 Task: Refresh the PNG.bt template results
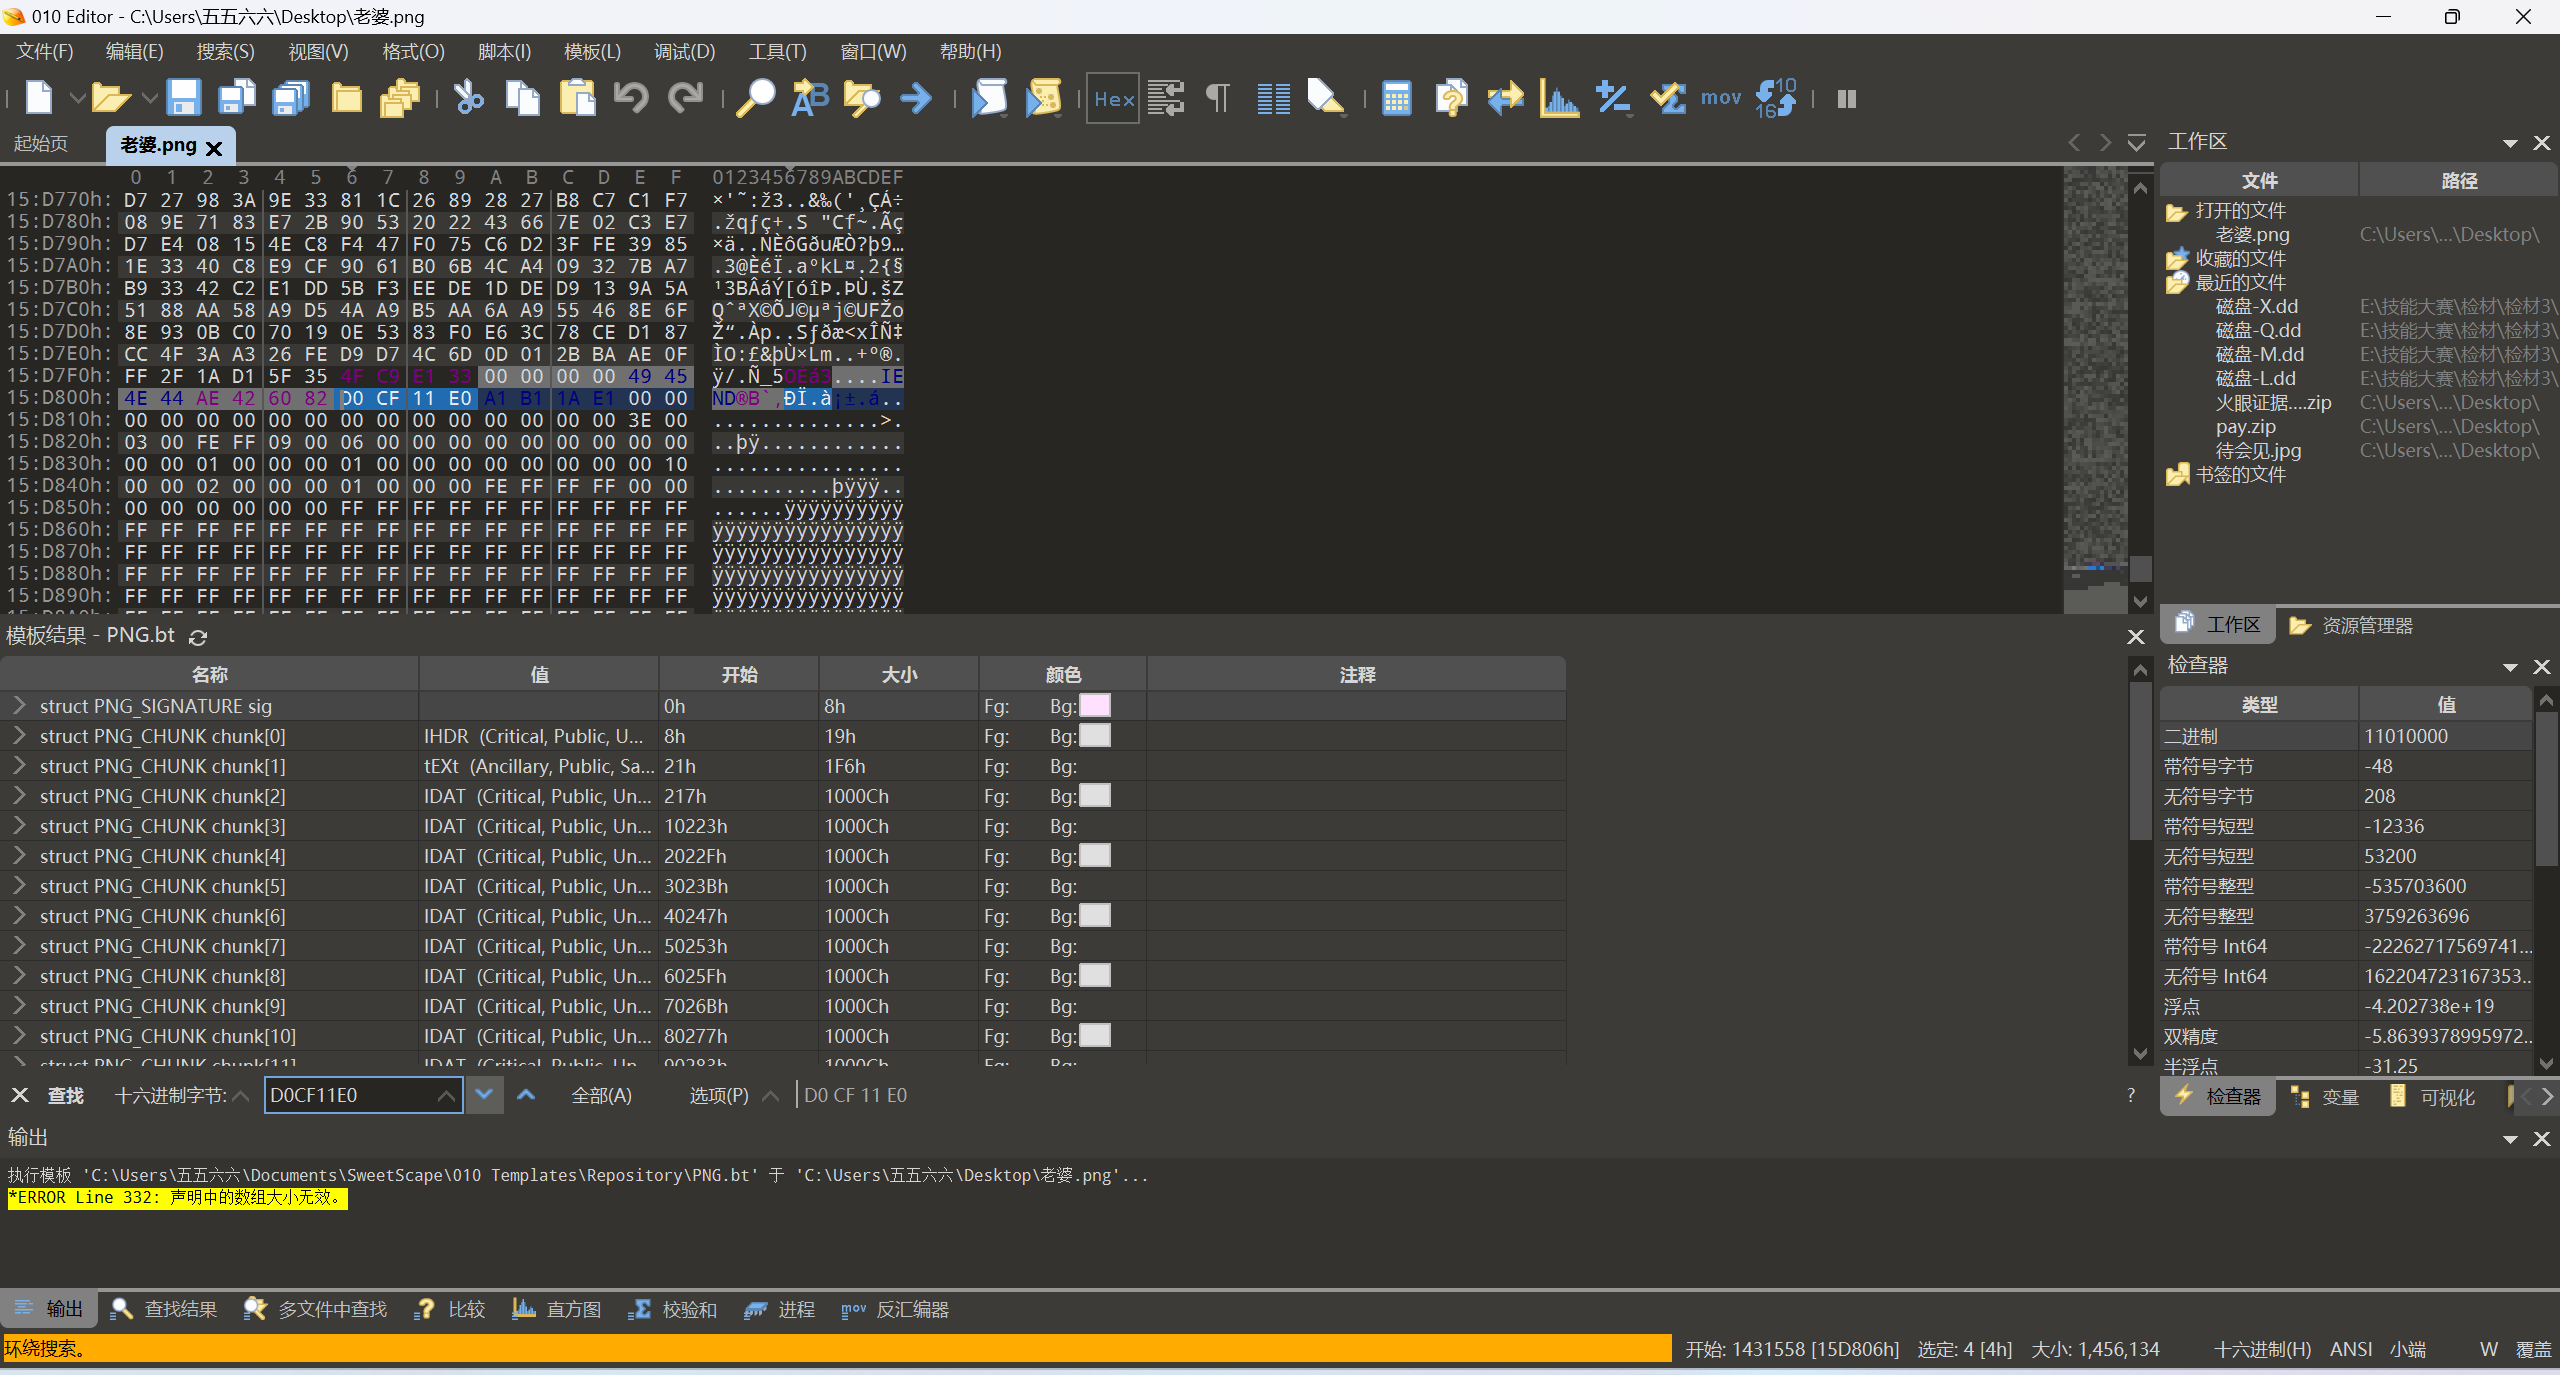pos(198,637)
